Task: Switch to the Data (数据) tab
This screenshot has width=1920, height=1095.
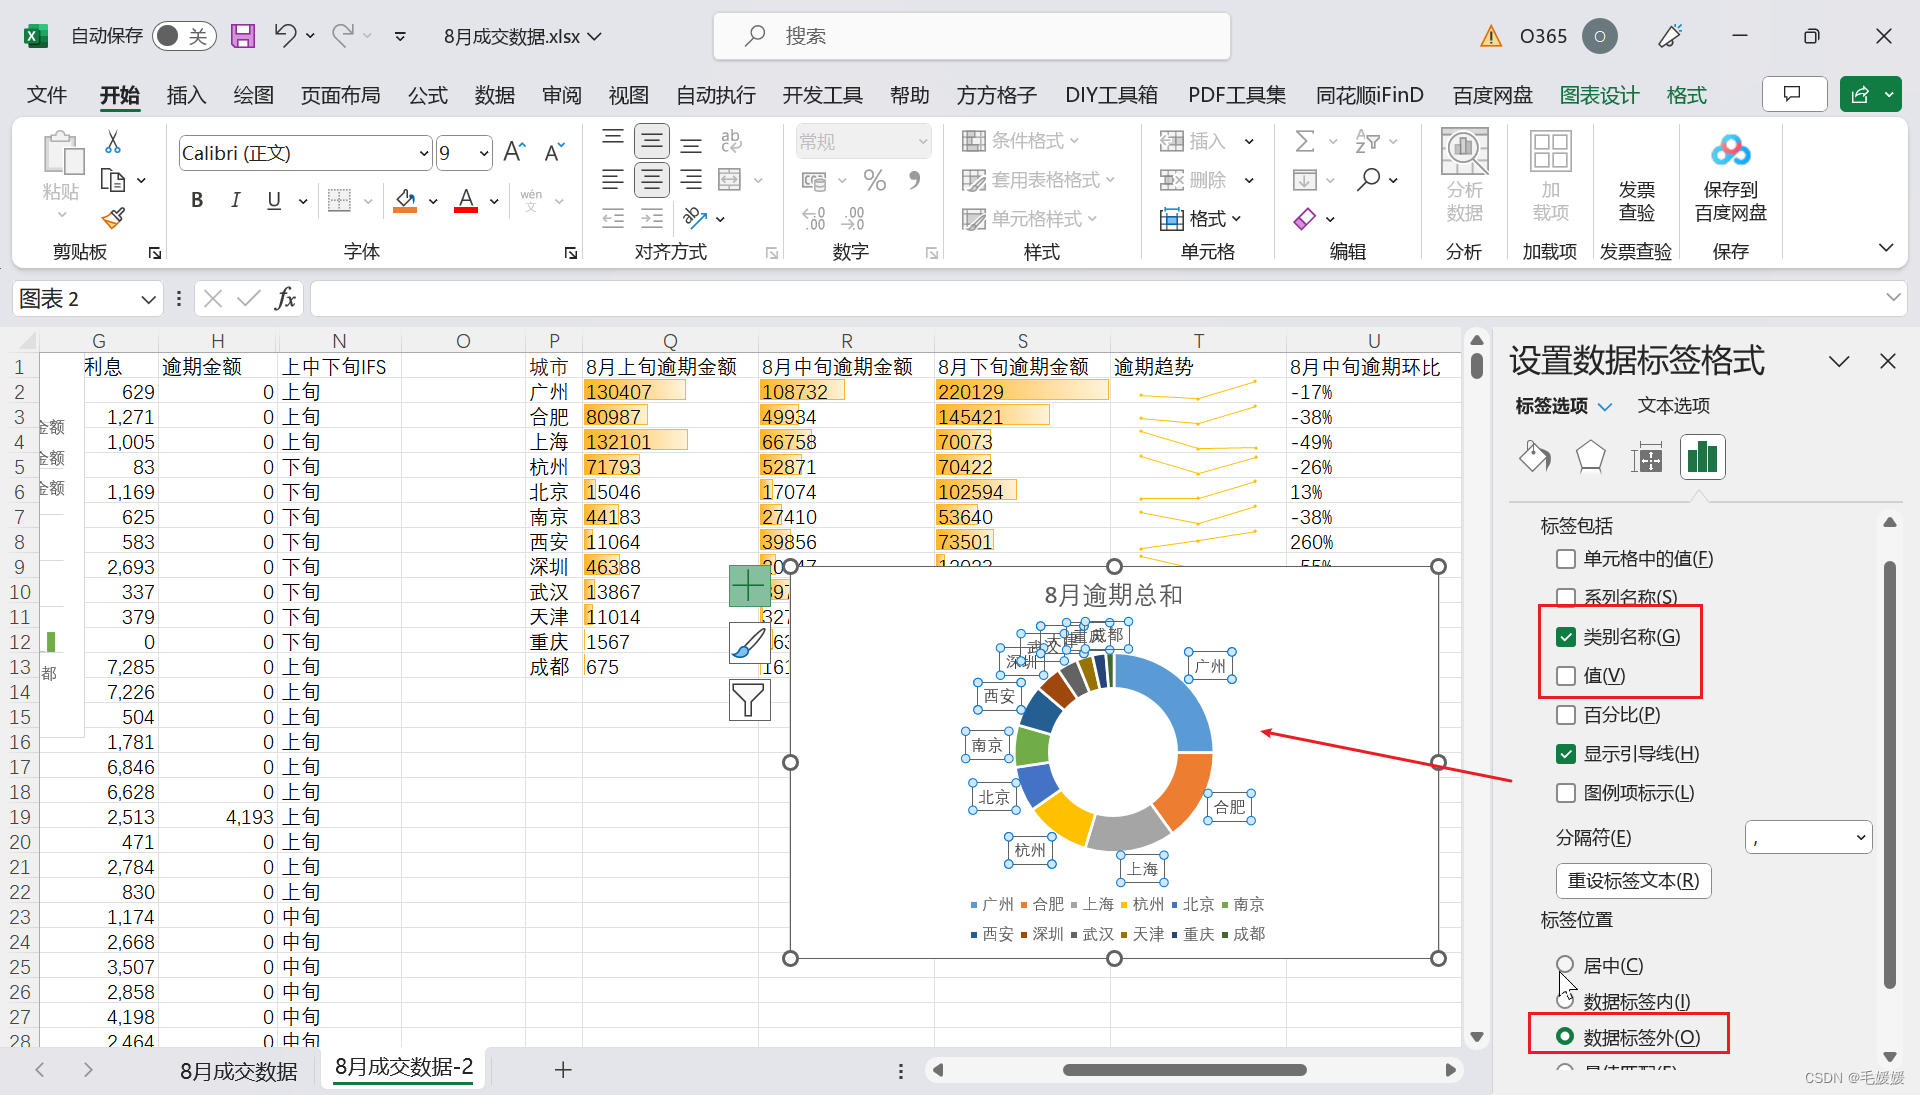Action: pos(495,95)
